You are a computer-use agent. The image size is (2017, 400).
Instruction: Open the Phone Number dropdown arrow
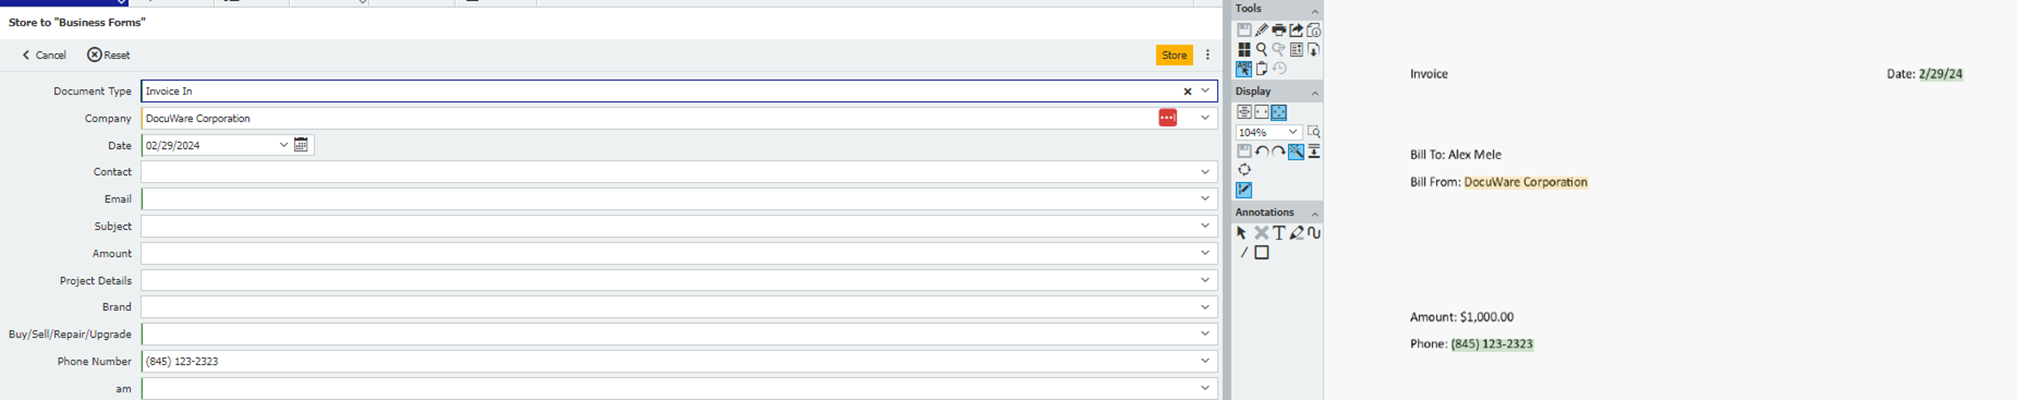pos(1205,361)
